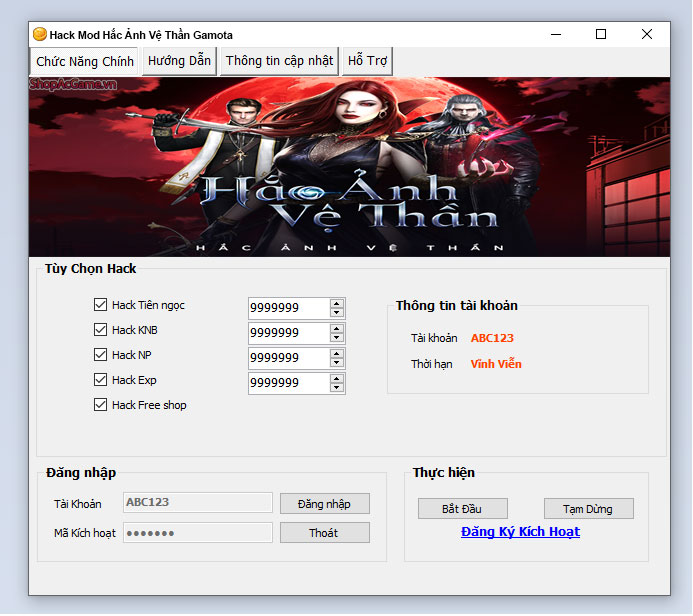693x616 pixels.
Task: Click the Bắt Đầu button
Action: click(463, 509)
